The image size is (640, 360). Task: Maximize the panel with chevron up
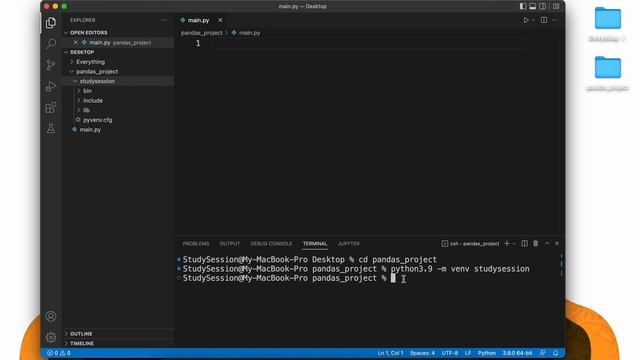point(547,244)
